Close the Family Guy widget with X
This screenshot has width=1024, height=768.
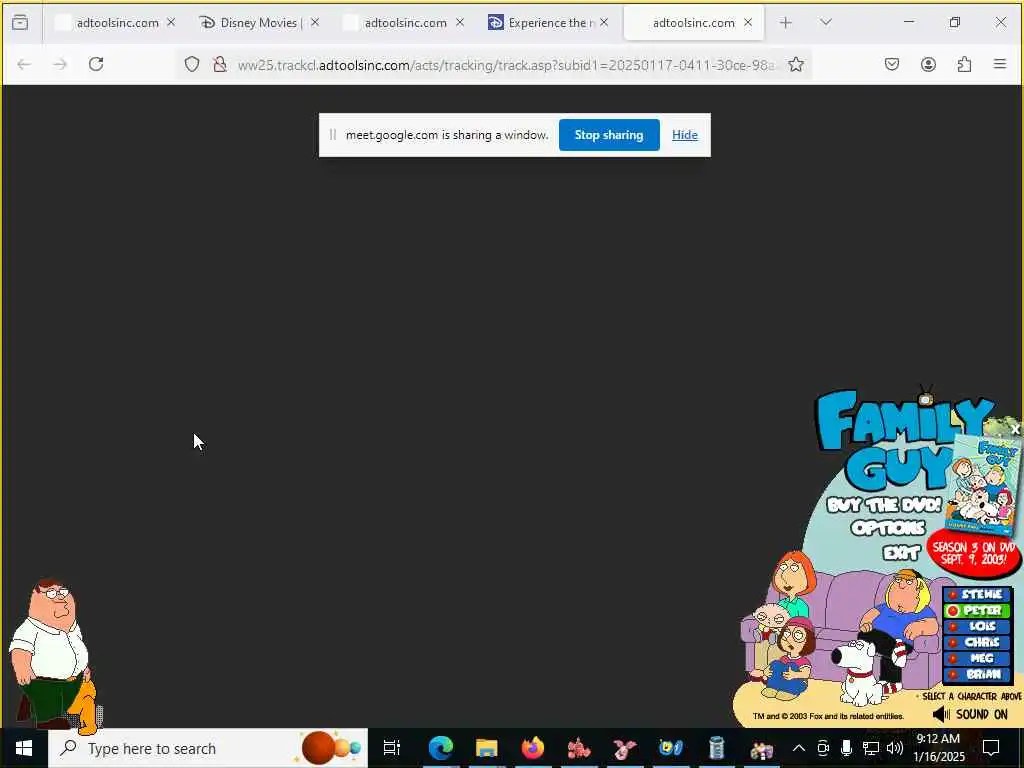(x=1015, y=429)
